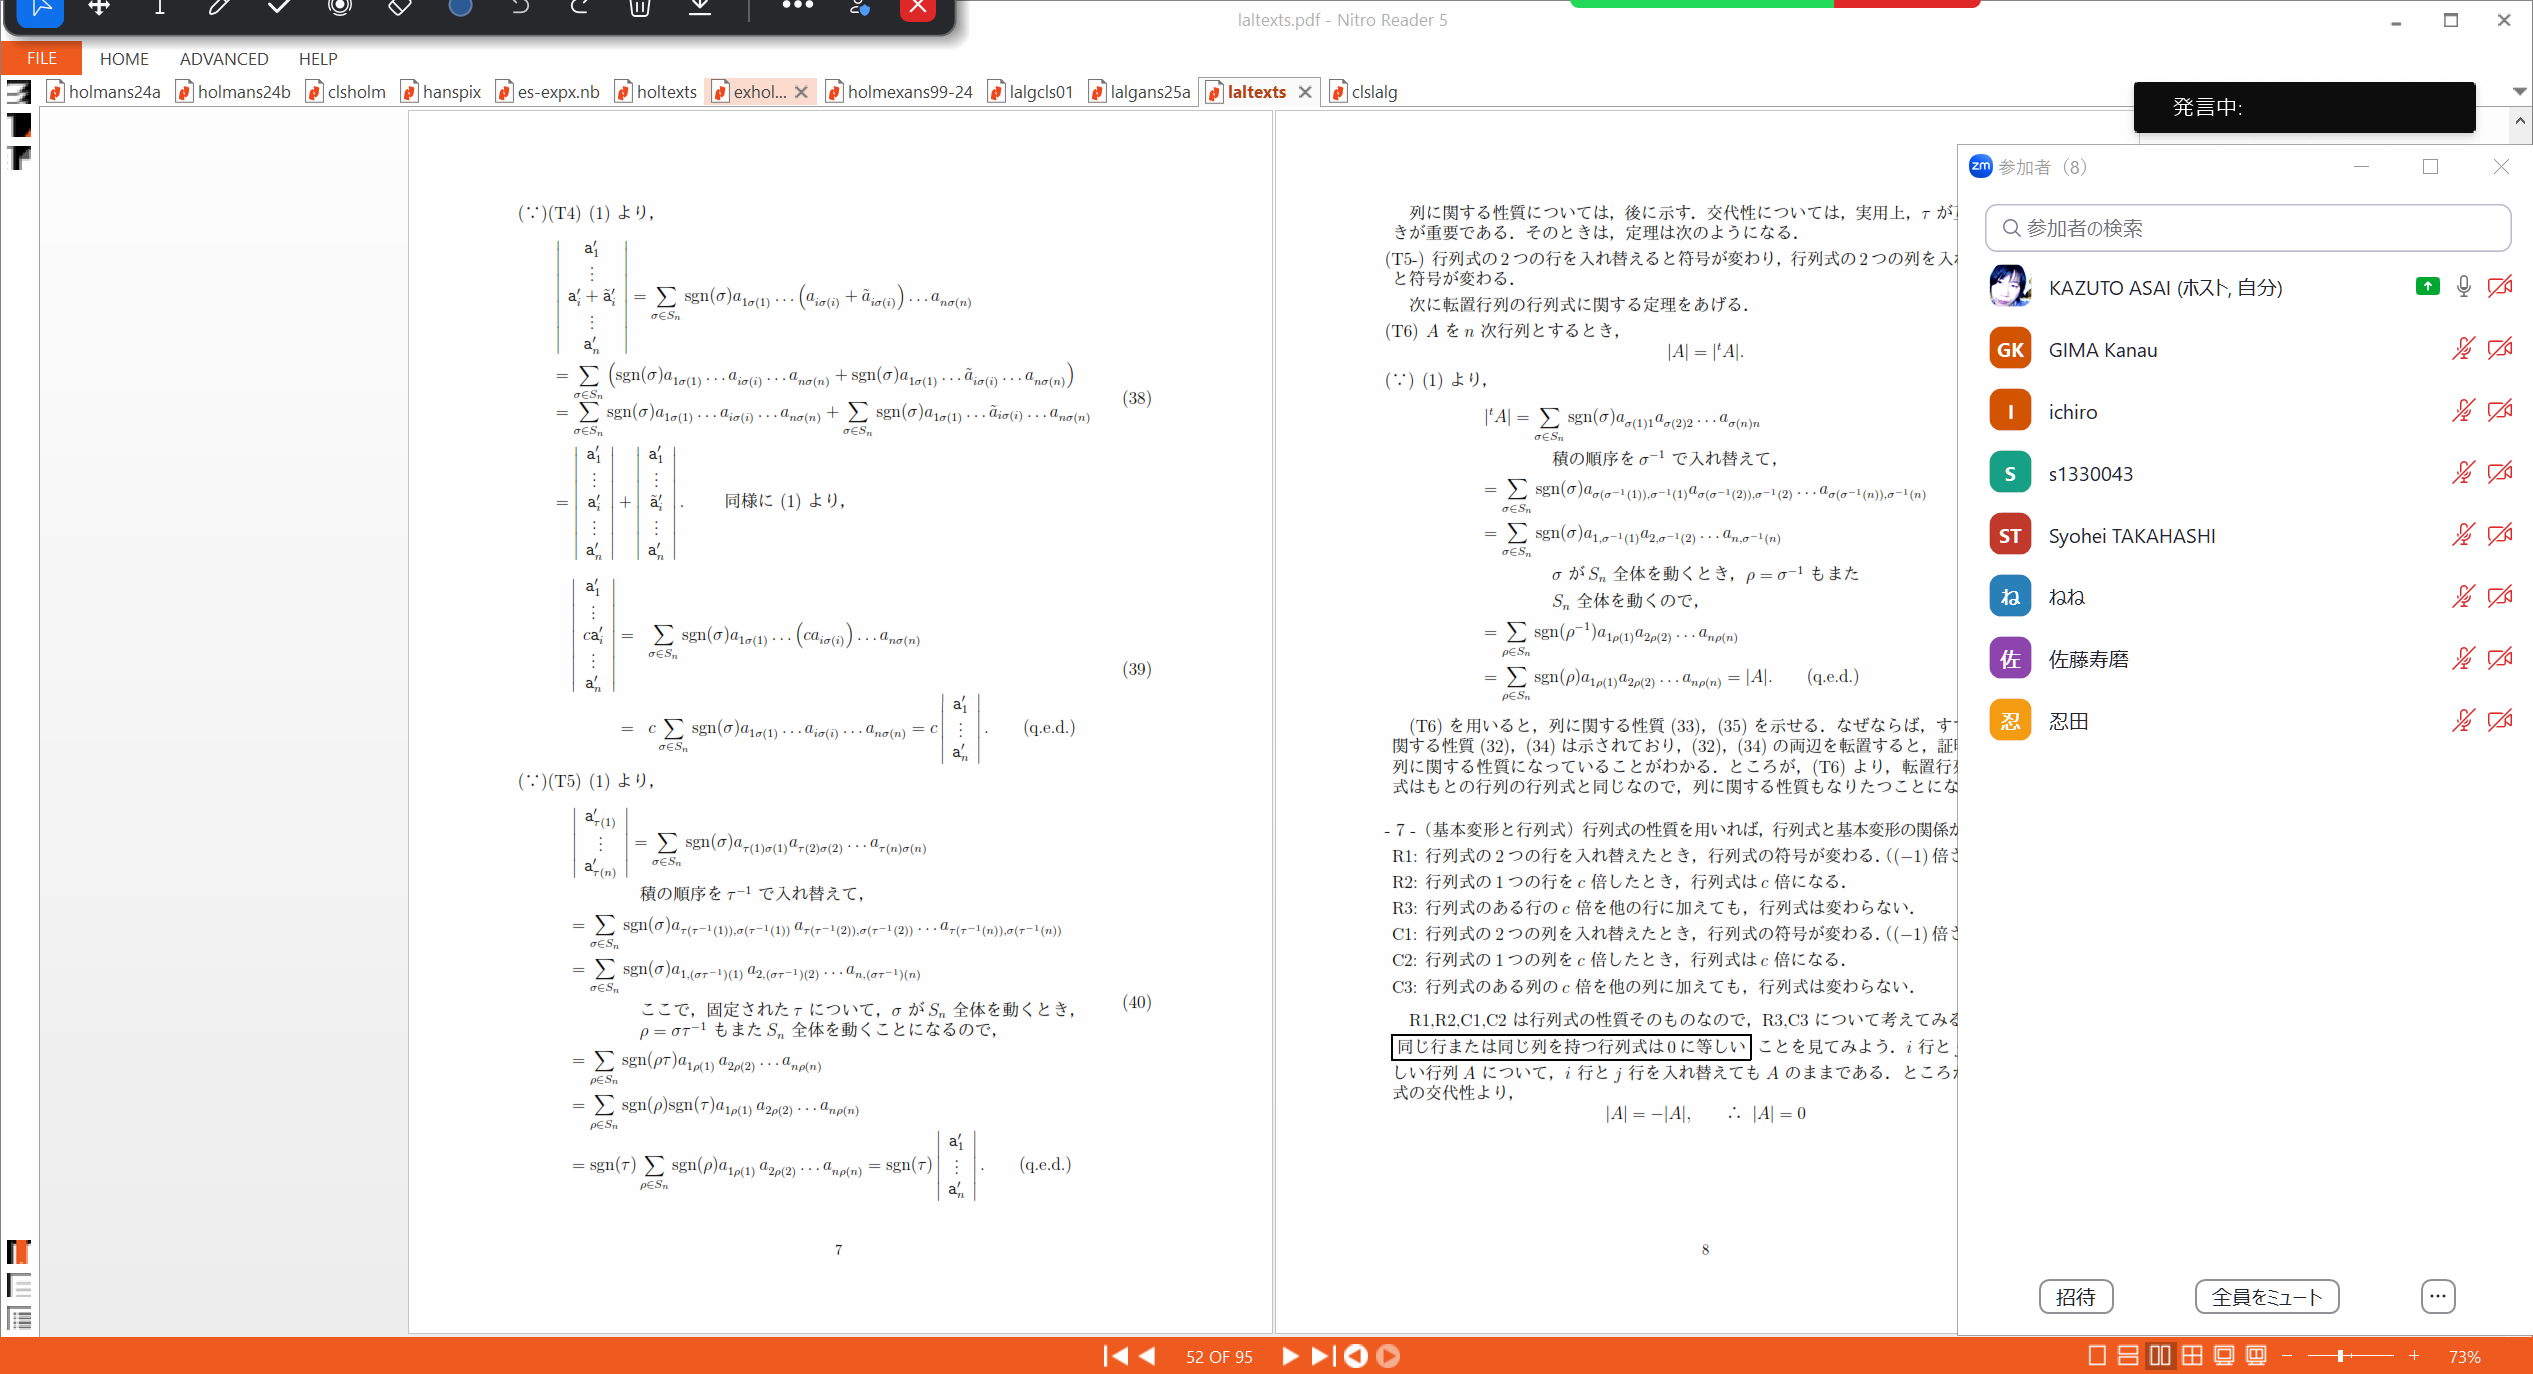Close the exhol... document tab
This screenshot has height=1374, width=2533.
(801, 92)
